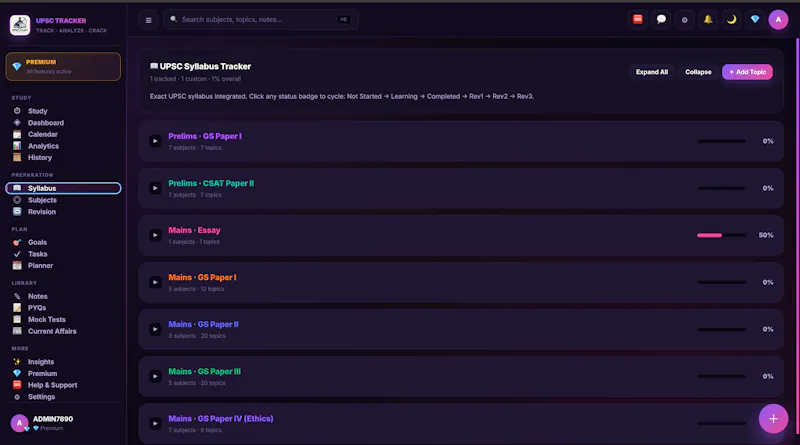Click the Mains Essay 50% progress bar
The width and height of the screenshot is (800, 445).
pyautogui.click(x=721, y=235)
